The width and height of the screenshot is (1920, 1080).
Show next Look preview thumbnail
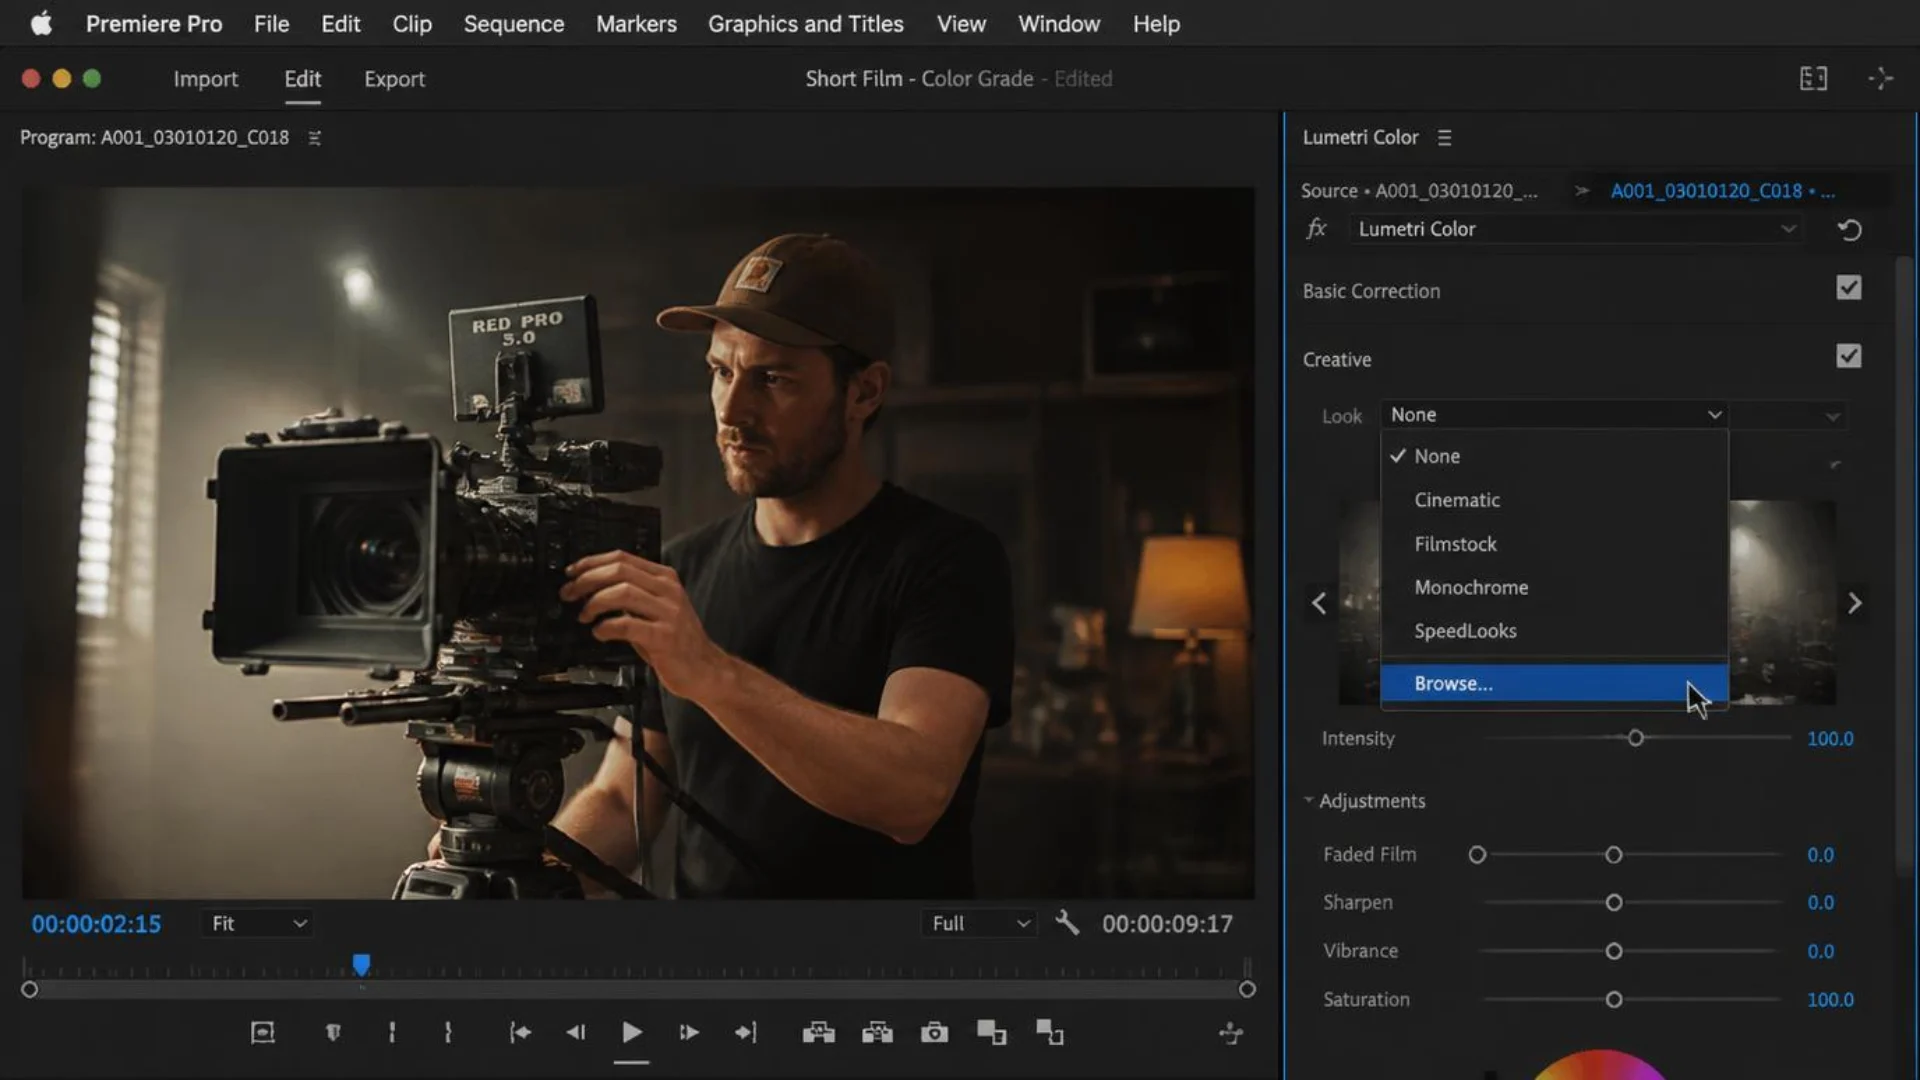point(1855,603)
